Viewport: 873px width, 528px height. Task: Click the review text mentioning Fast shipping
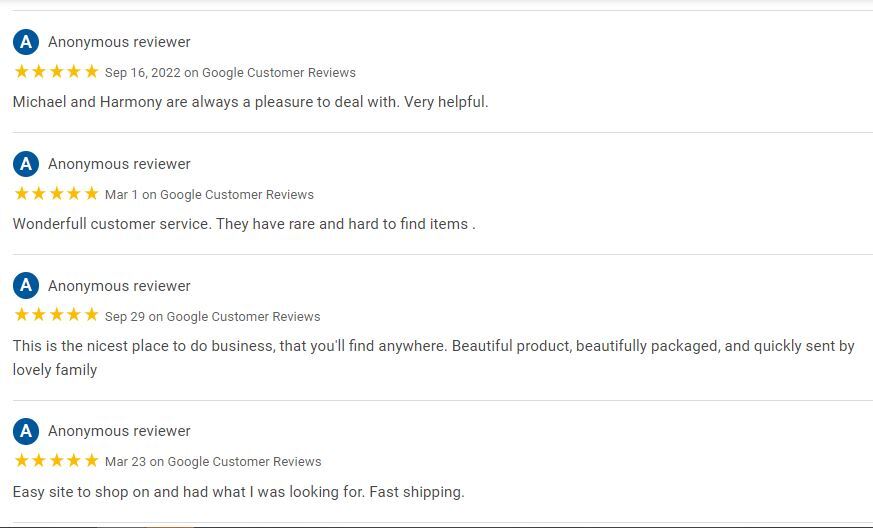click(x=238, y=492)
